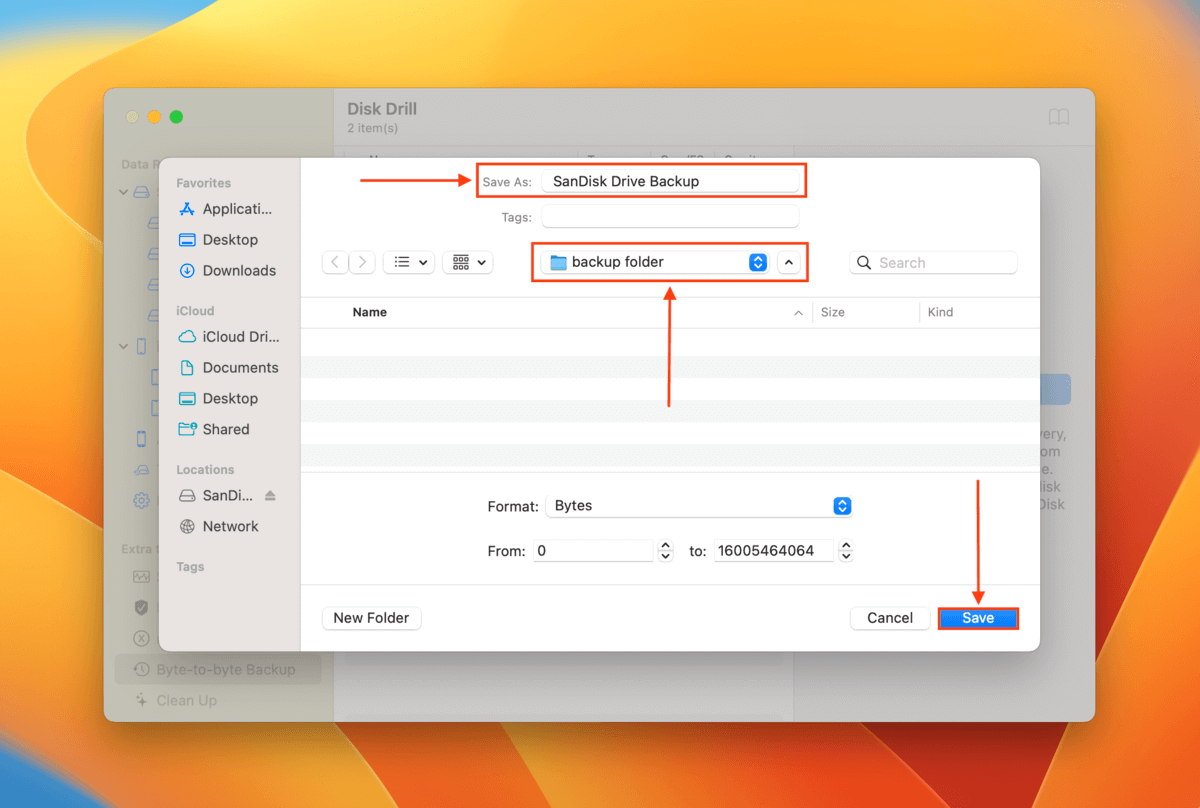The image size is (1200, 808).
Task: Click the From value field
Action: (x=593, y=551)
